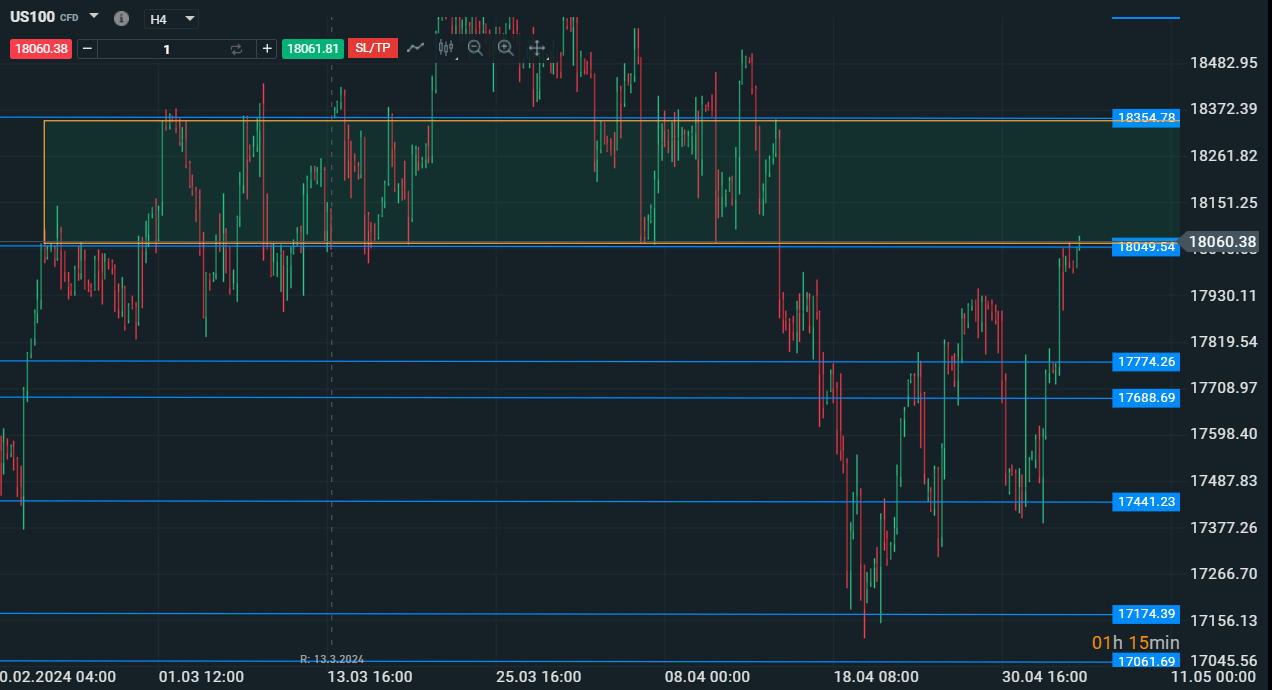
Task: Select the 17774.26 price line label
Action: coord(1146,362)
